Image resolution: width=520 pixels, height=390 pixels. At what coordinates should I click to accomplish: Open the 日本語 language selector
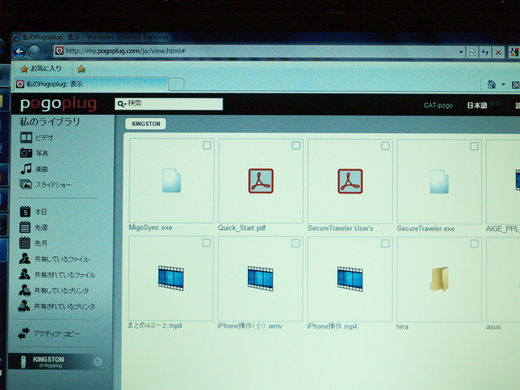[477, 106]
